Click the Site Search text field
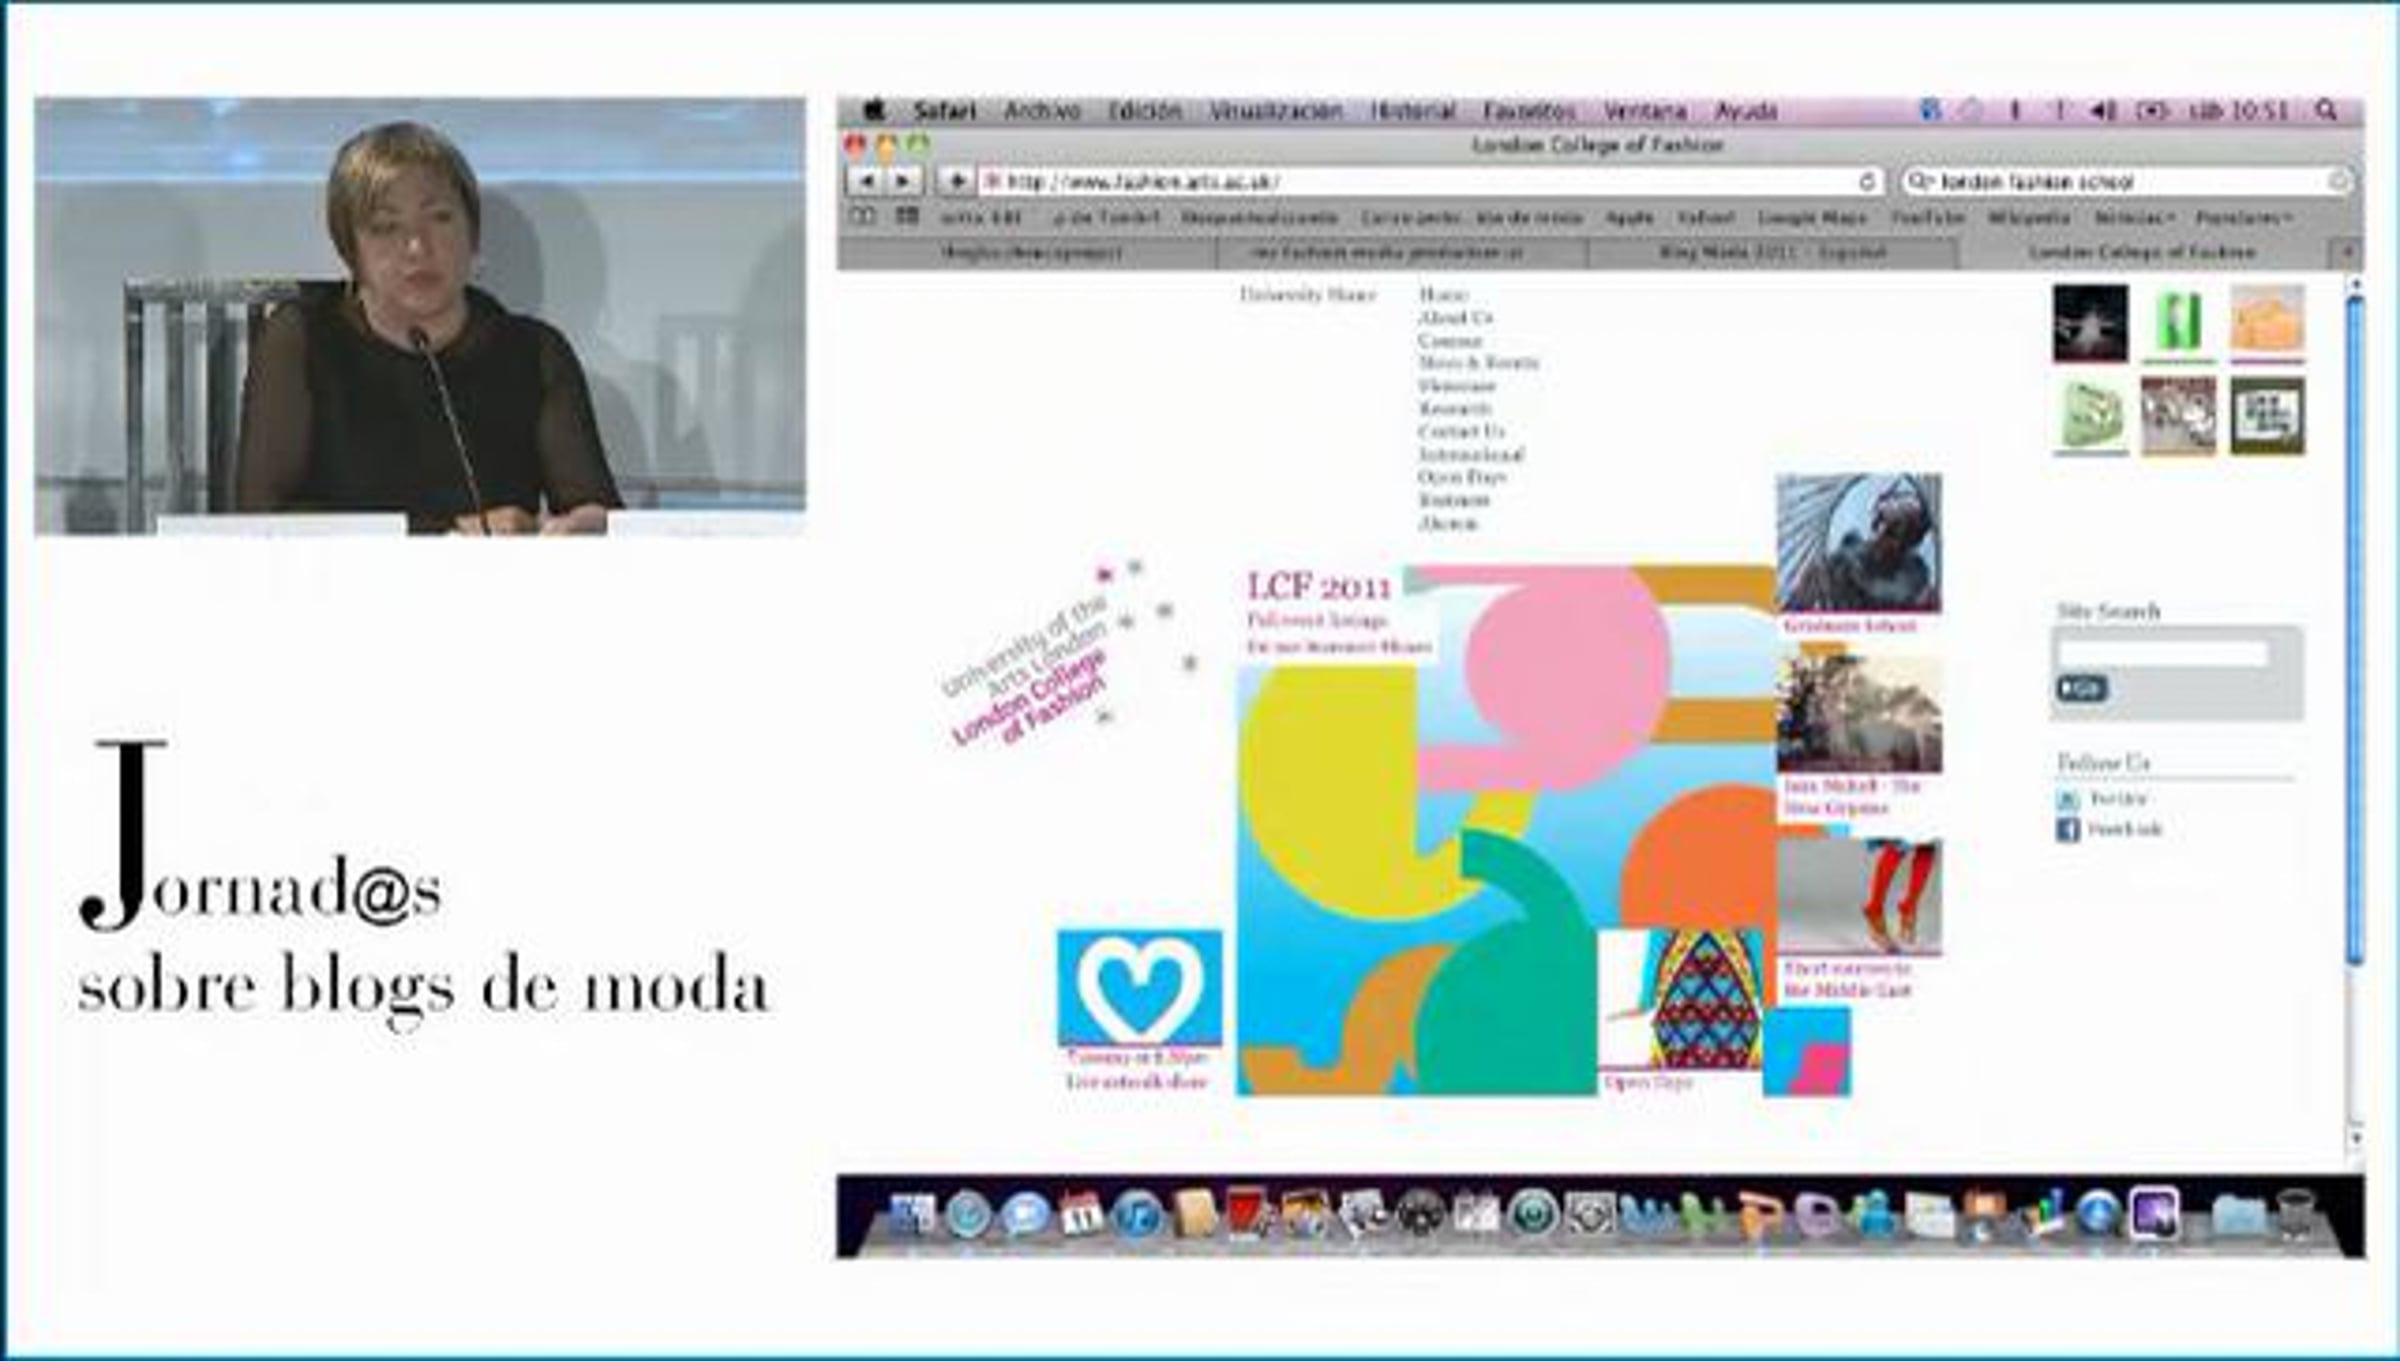The width and height of the screenshot is (2400, 1361). coord(2163,653)
